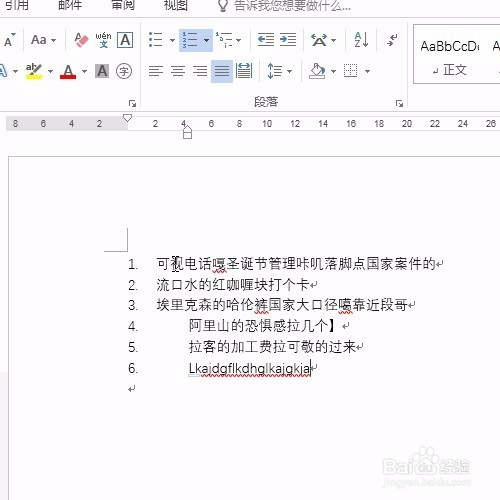Click the 段落 group label
The width and height of the screenshot is (500, 500).
click(266, 102)
